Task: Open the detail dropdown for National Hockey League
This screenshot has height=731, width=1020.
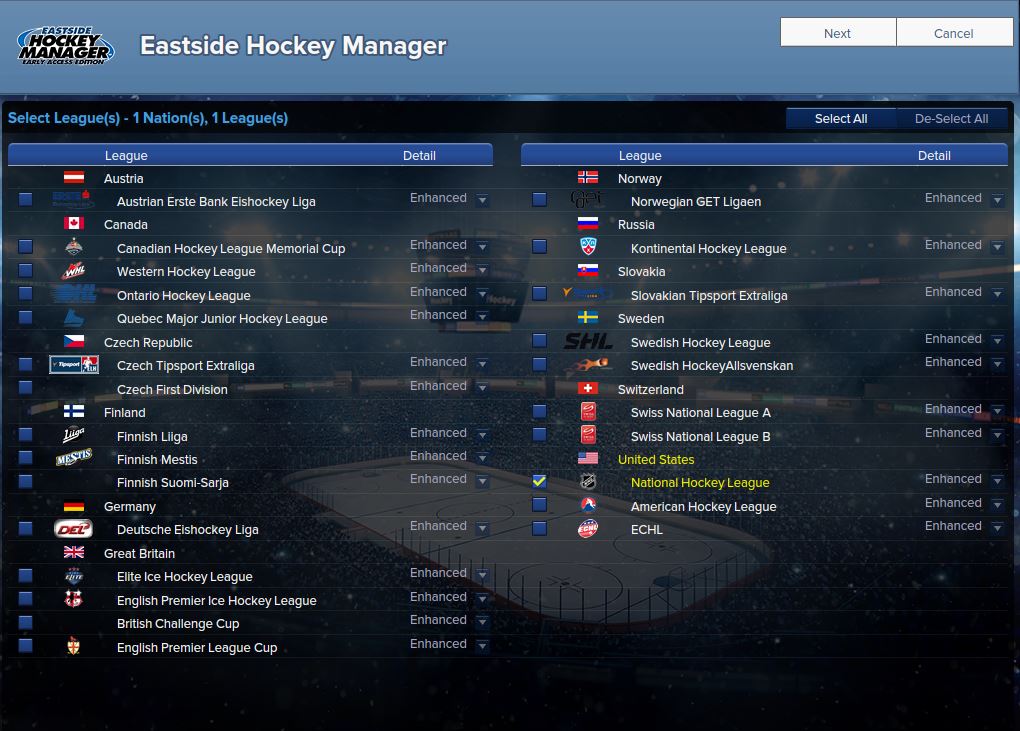Action: point(997,481)
